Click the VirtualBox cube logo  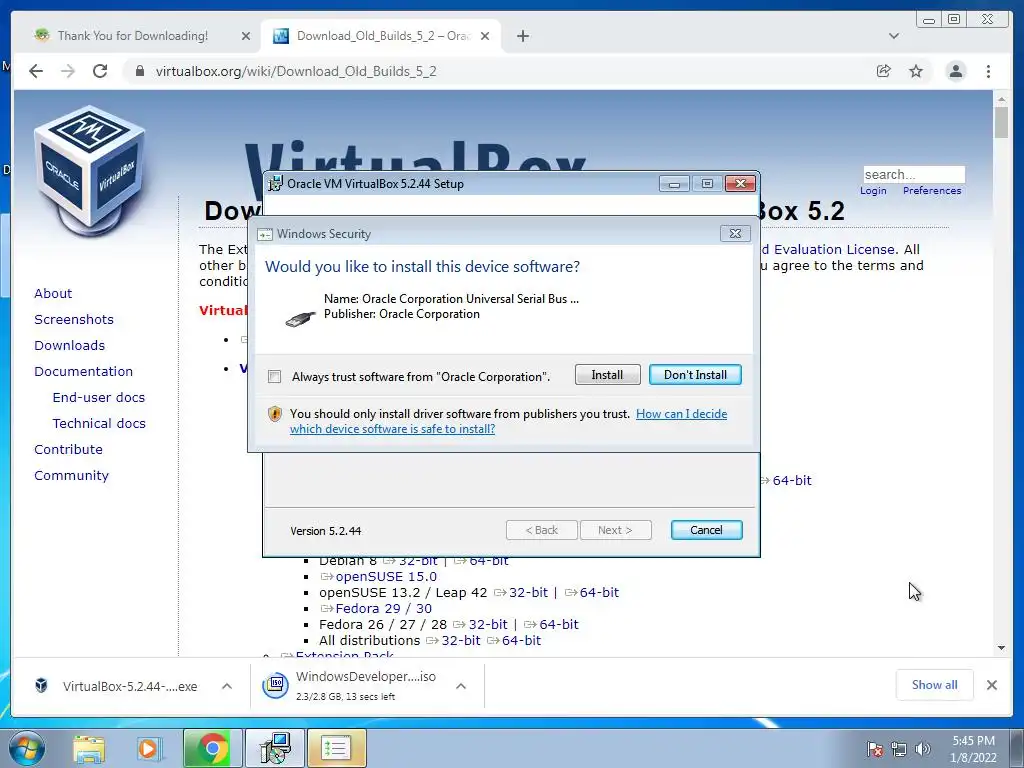[x=90, y=171]
